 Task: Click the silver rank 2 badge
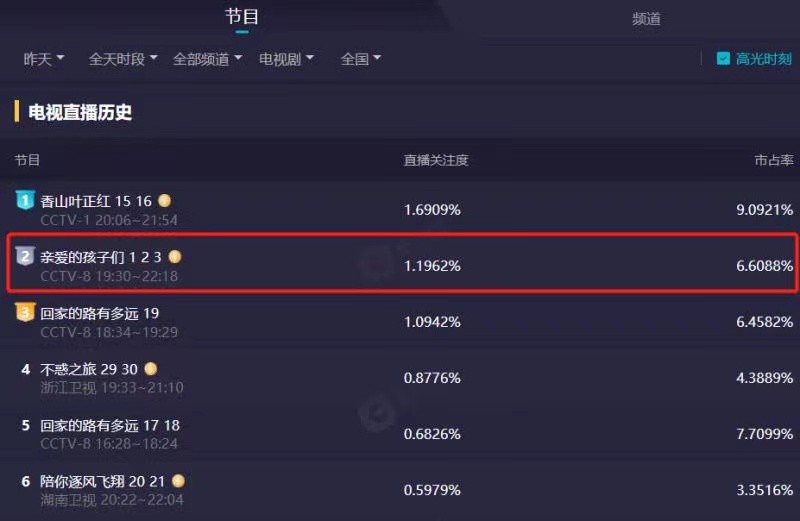click(26, 257)
